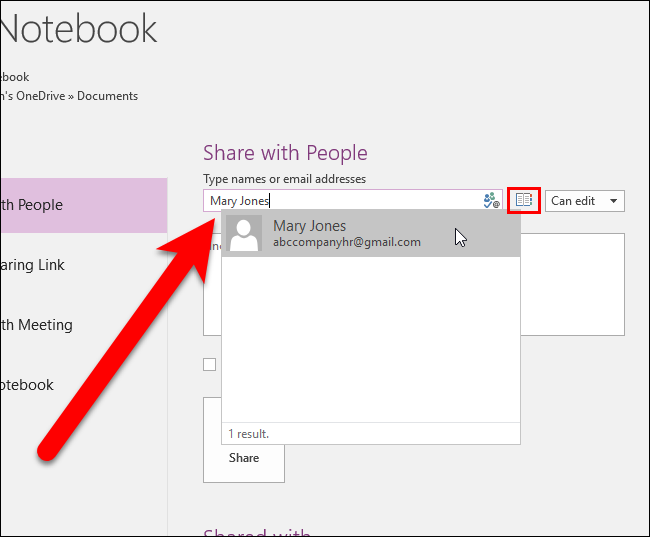Click the Share button
The width and height of the screenshot is (650, 537).
pos(244,457)
